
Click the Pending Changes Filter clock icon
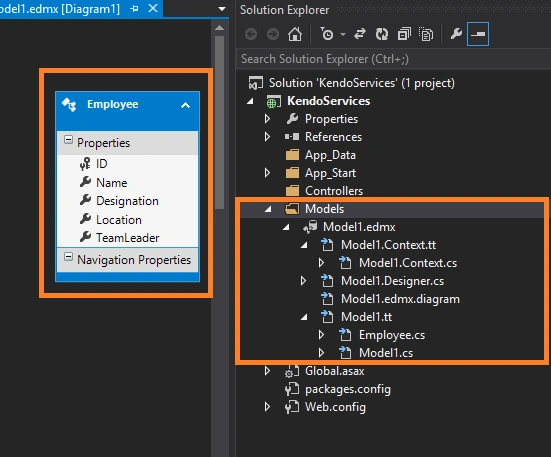[x=328, y=34]
